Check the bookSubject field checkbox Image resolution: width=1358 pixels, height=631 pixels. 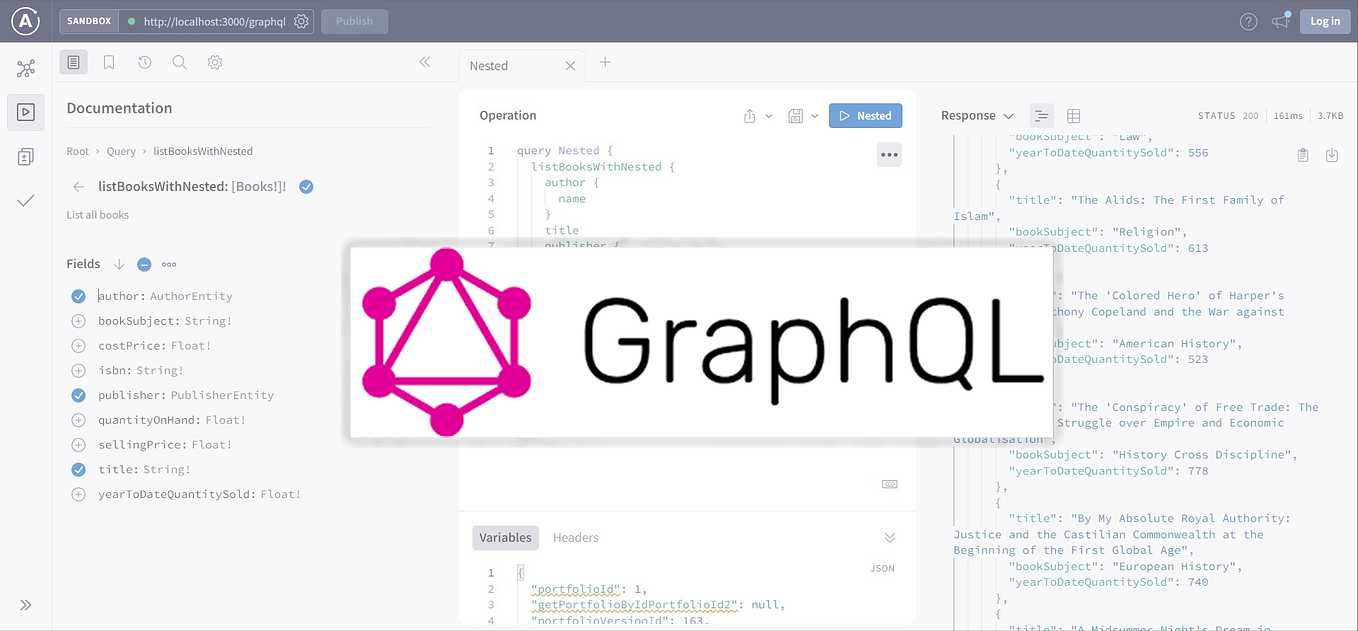tap(78, 321)
